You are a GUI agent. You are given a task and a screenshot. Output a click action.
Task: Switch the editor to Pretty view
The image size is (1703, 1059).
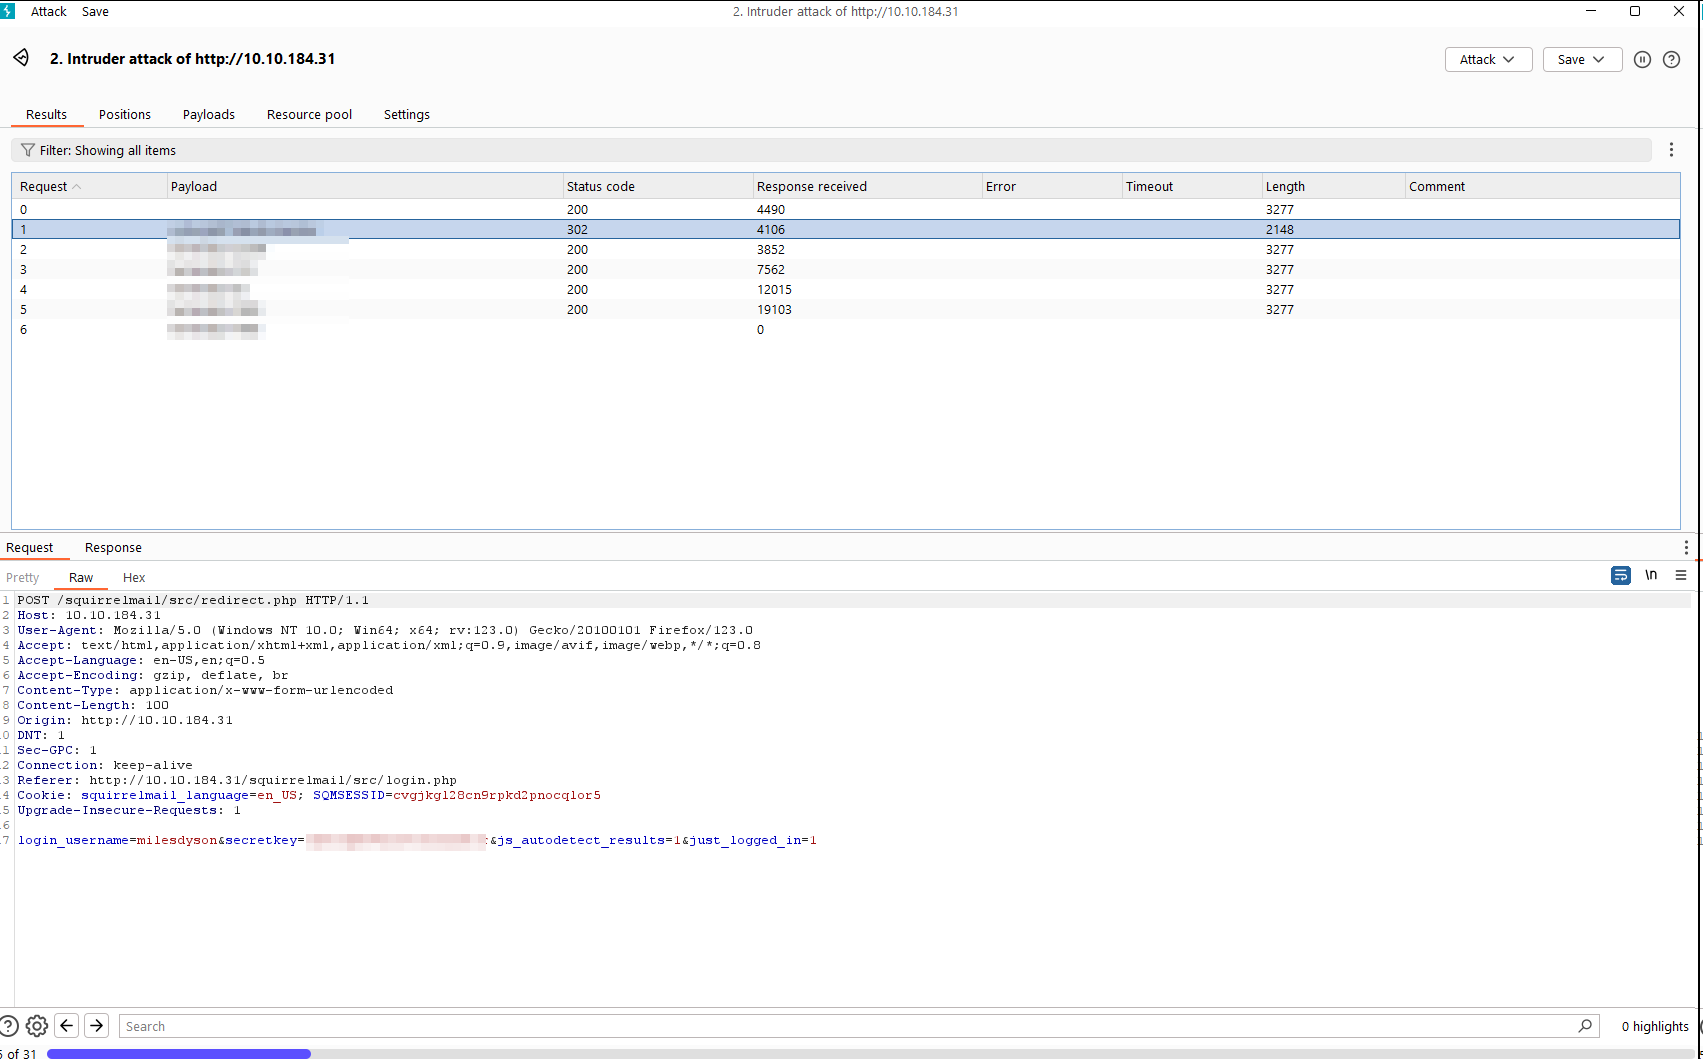[x=22, y=578]
